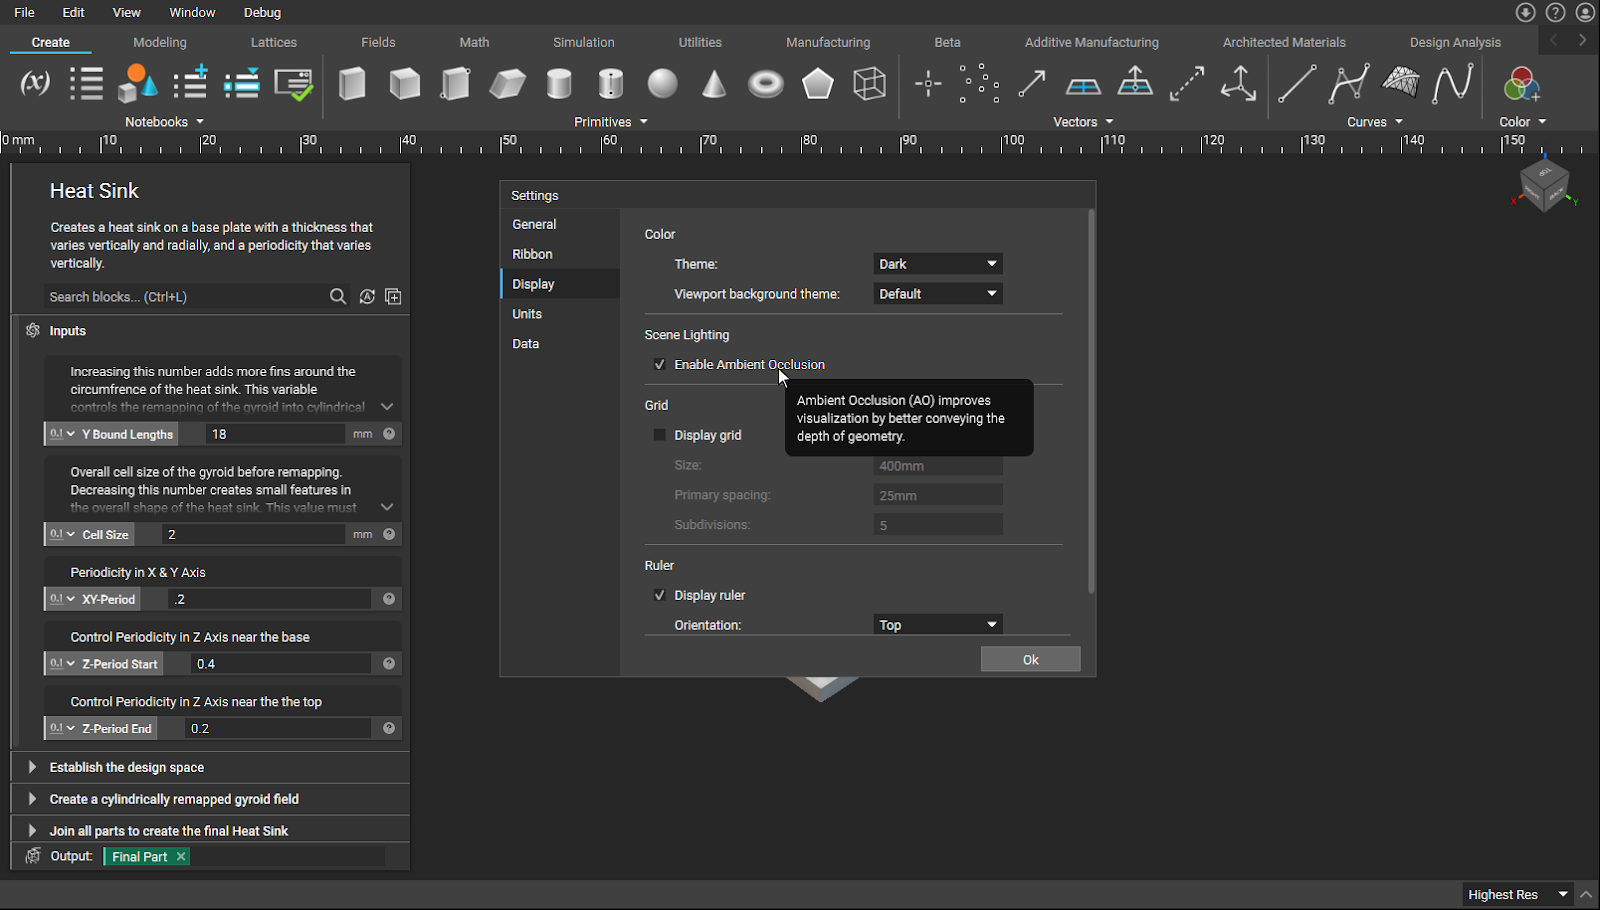Open the Theme dropdown
This screenshot has height=910, width=1600.
pos(937,264)
